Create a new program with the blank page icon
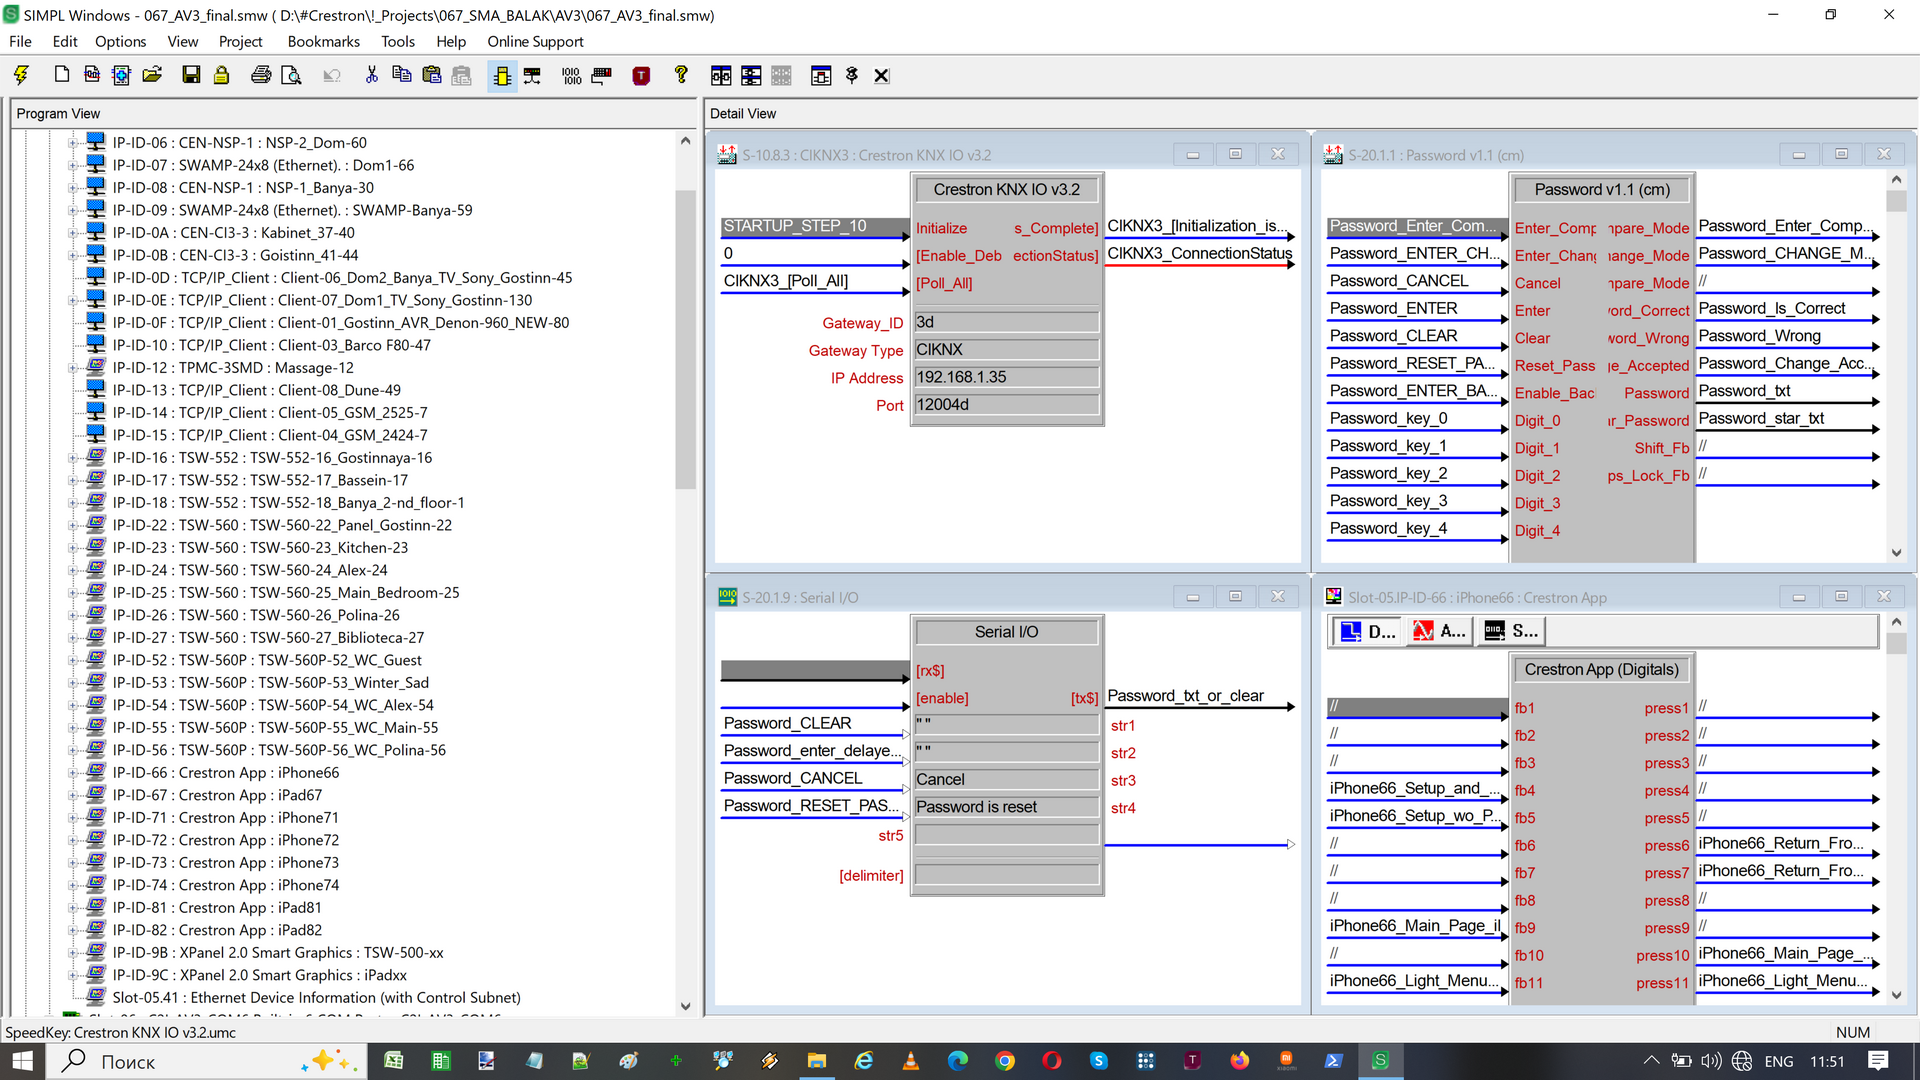The width and height of the screenshot is (1920, 1080). click(62, 75)
